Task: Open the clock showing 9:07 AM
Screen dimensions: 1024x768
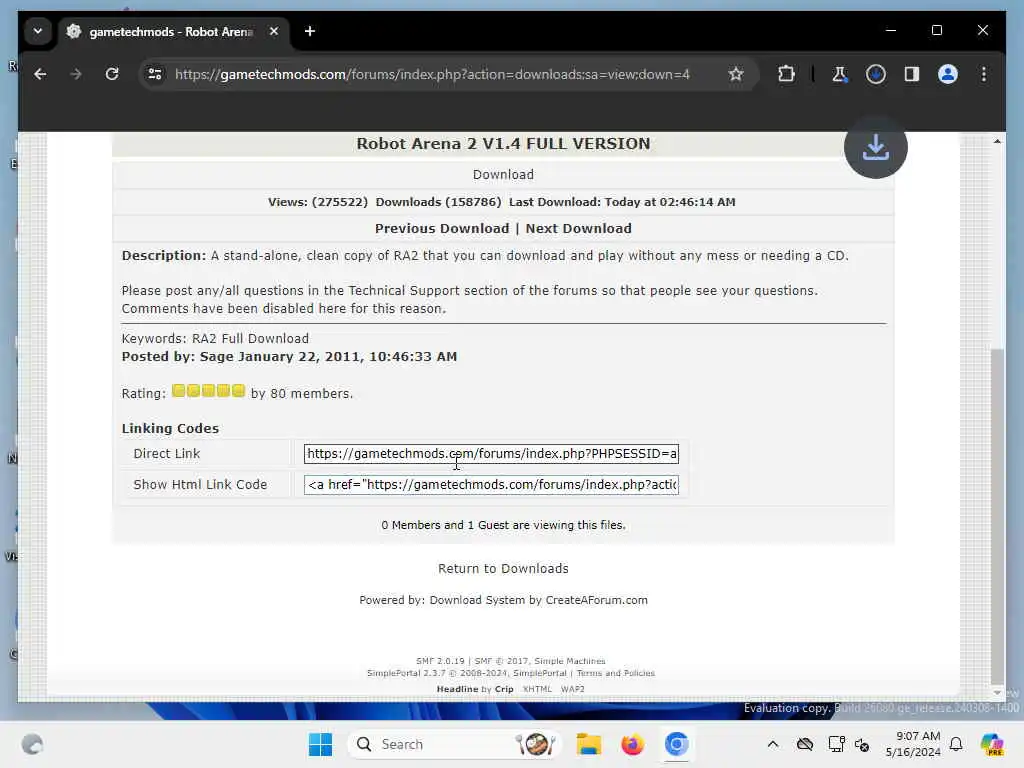Action: (913, 744)
